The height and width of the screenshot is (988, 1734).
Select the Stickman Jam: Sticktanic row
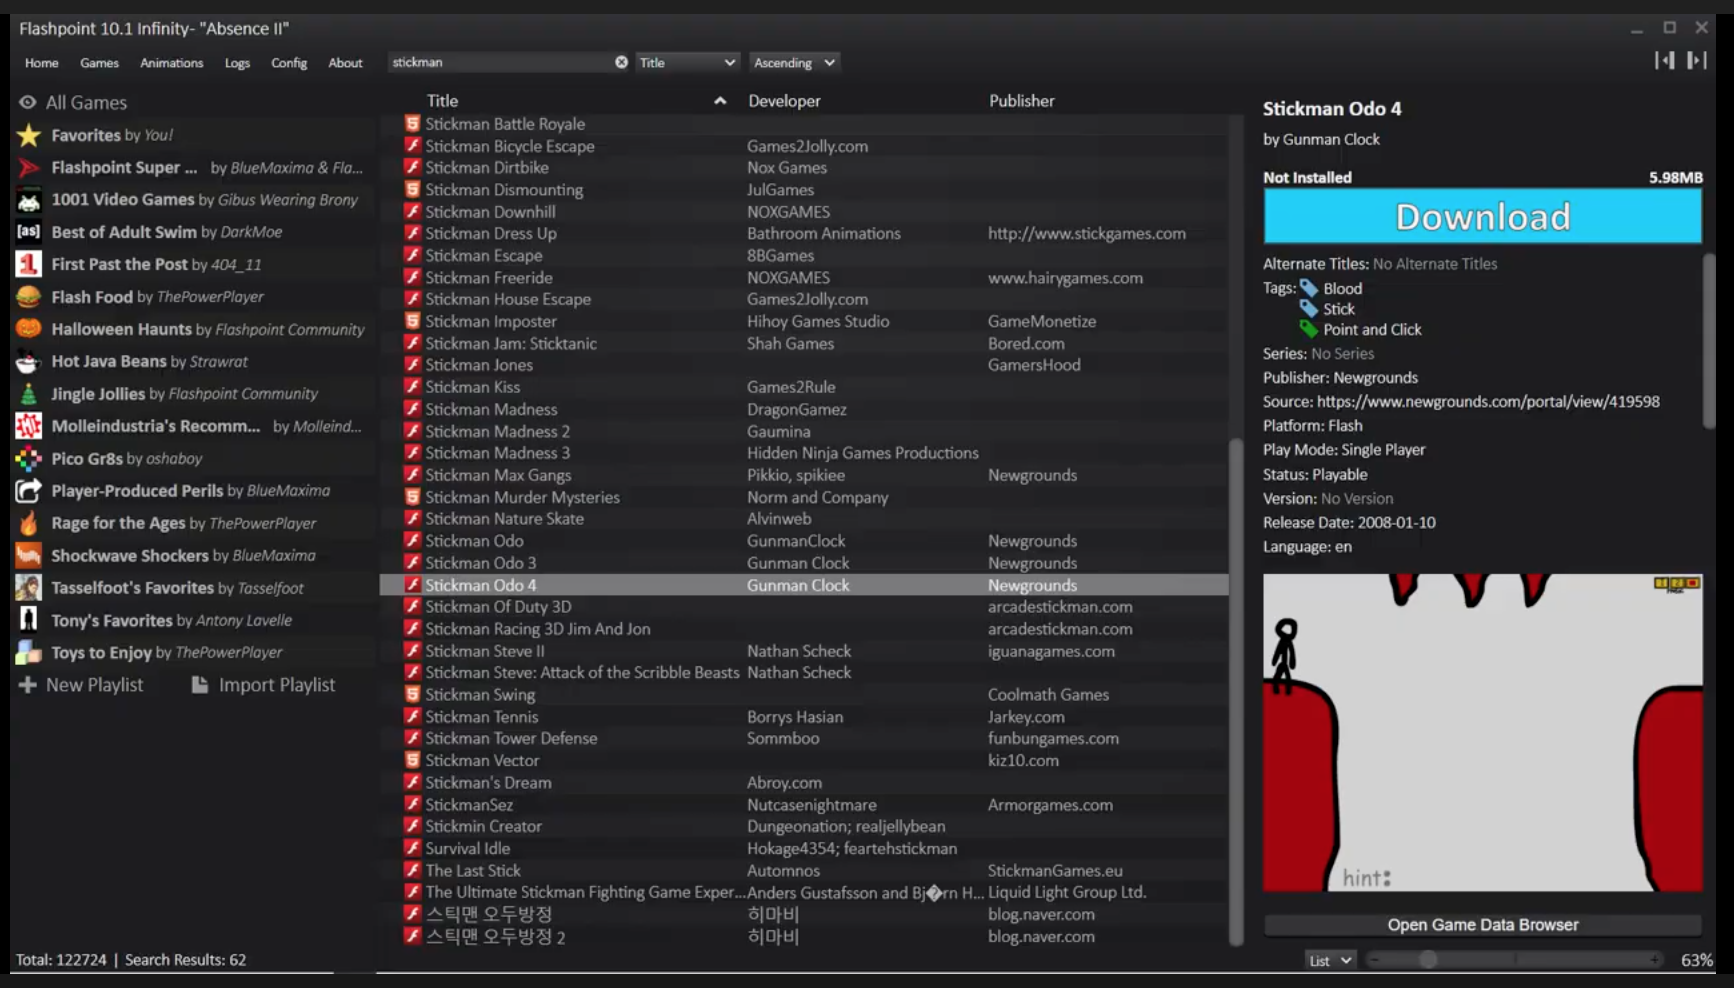point(804,343)
